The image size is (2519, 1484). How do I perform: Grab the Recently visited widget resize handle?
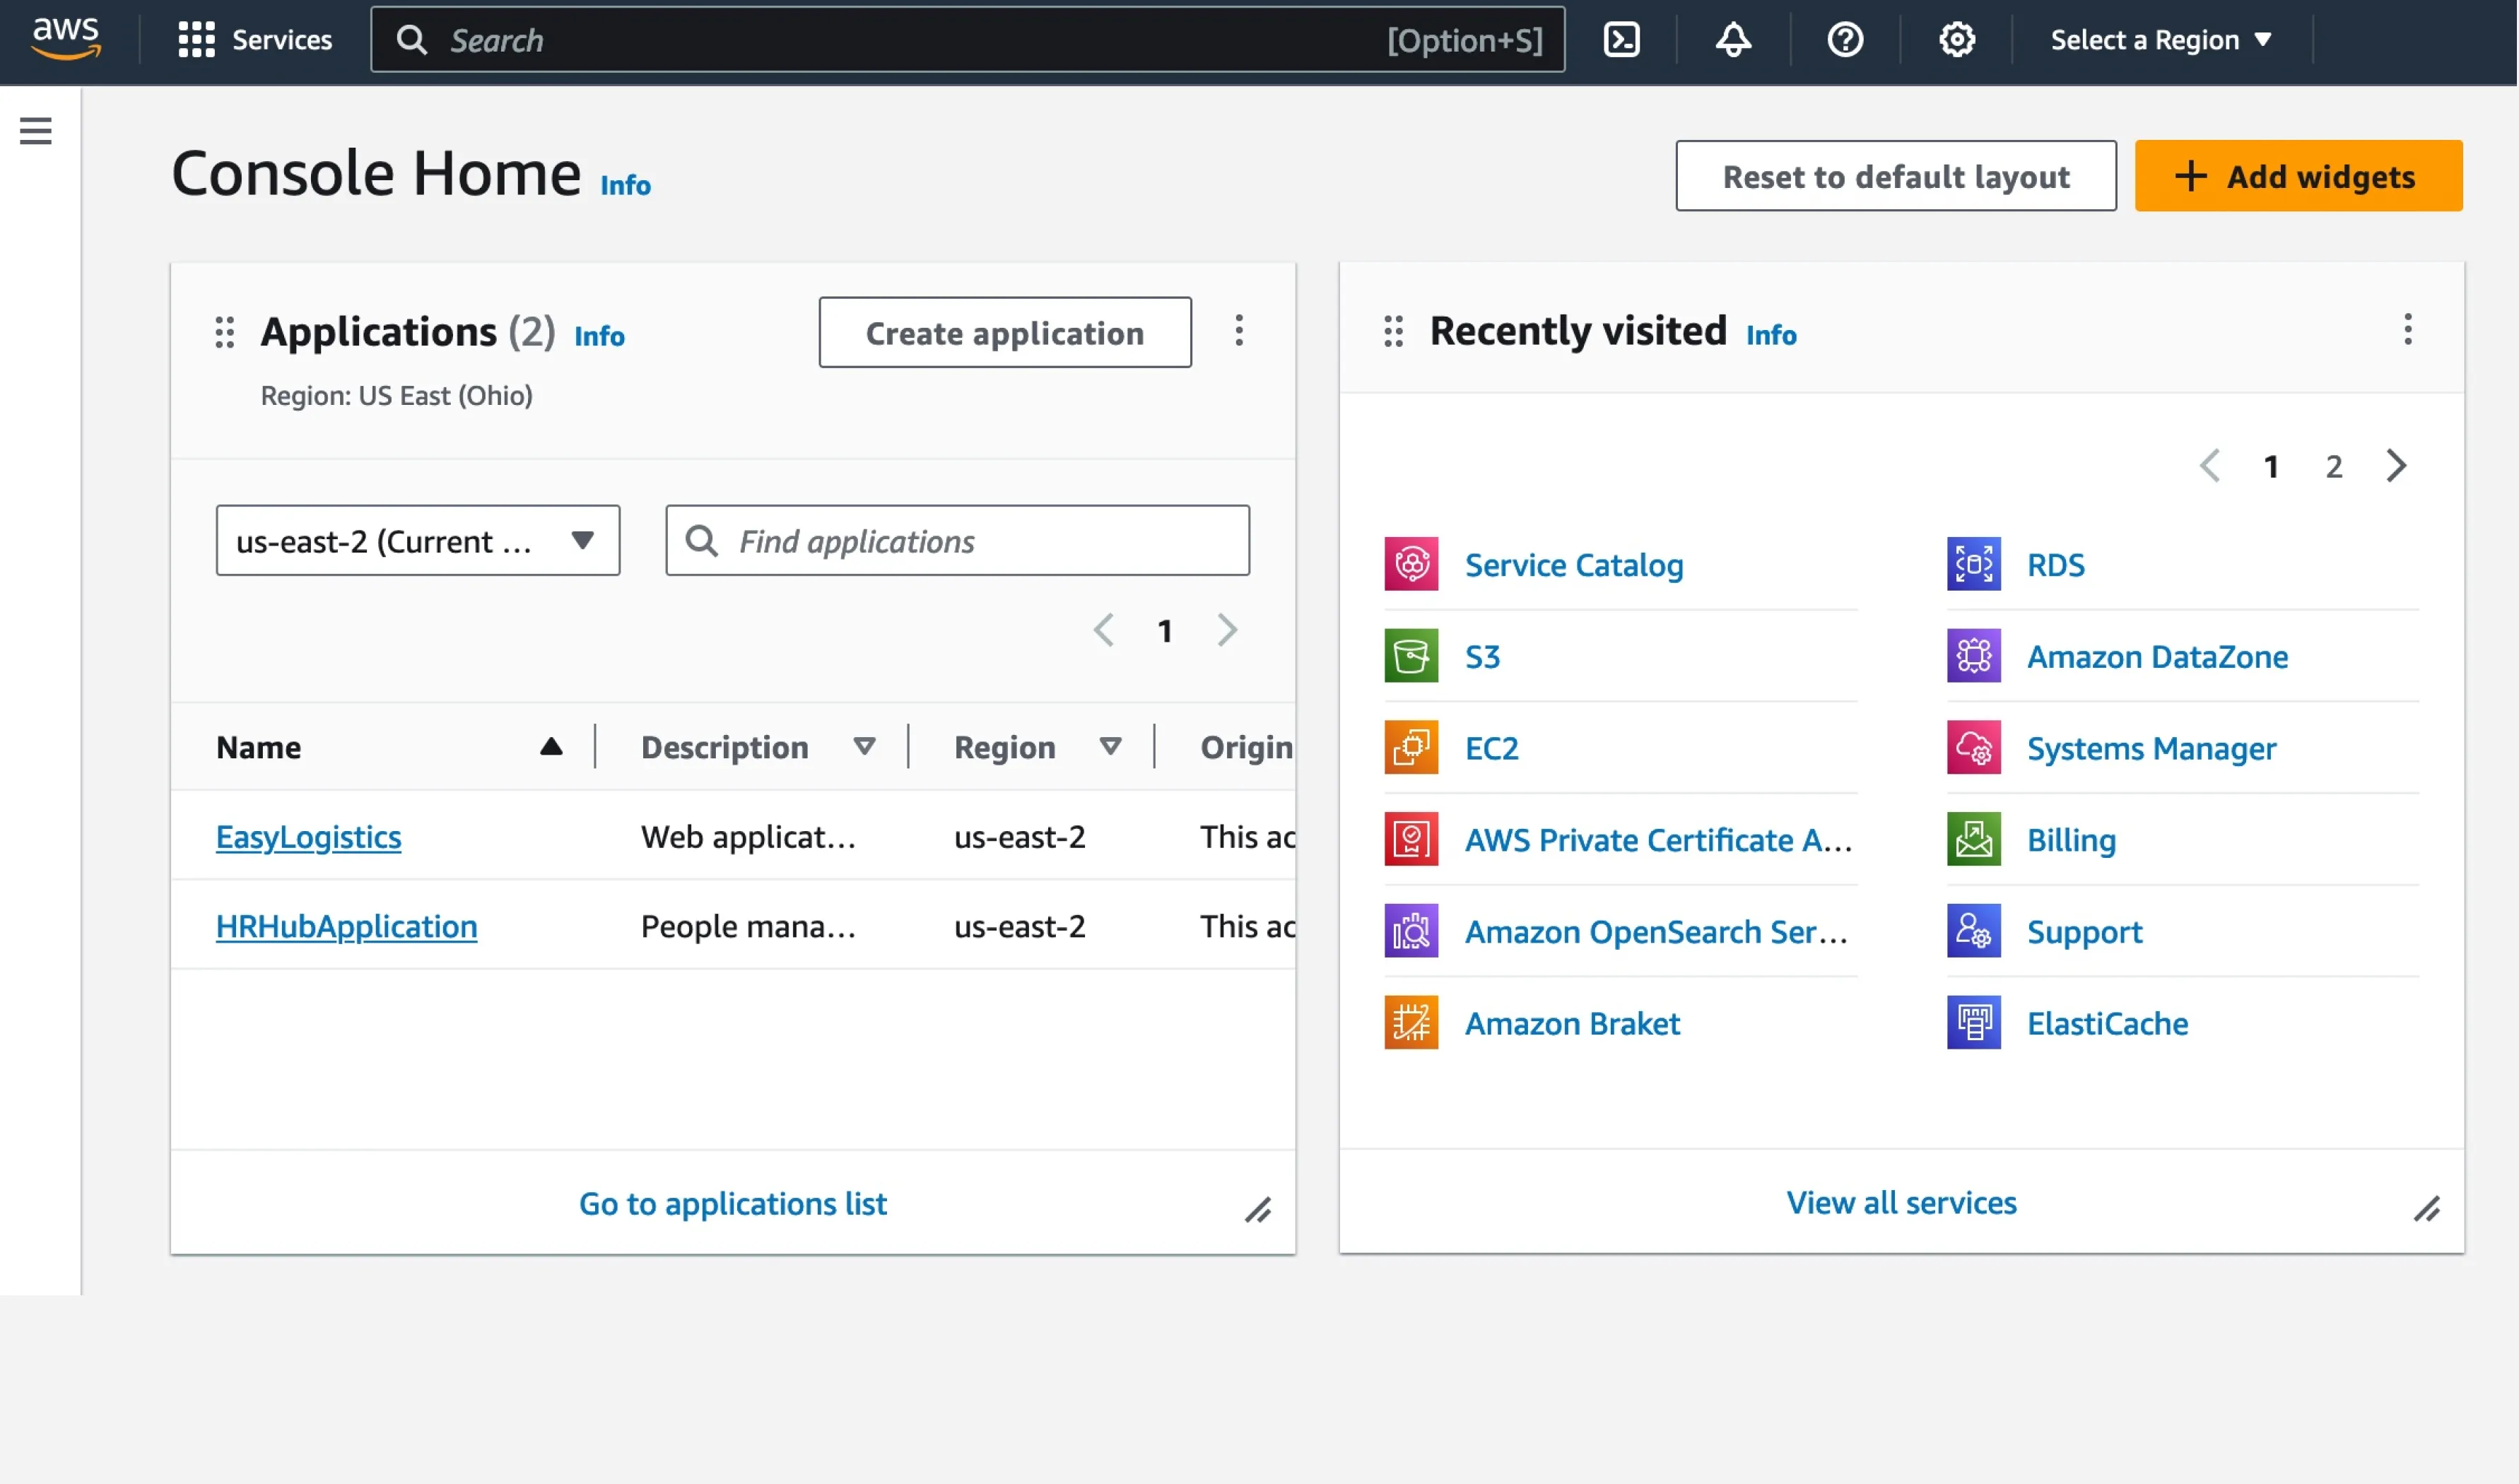click(x=2426, y=1209)
